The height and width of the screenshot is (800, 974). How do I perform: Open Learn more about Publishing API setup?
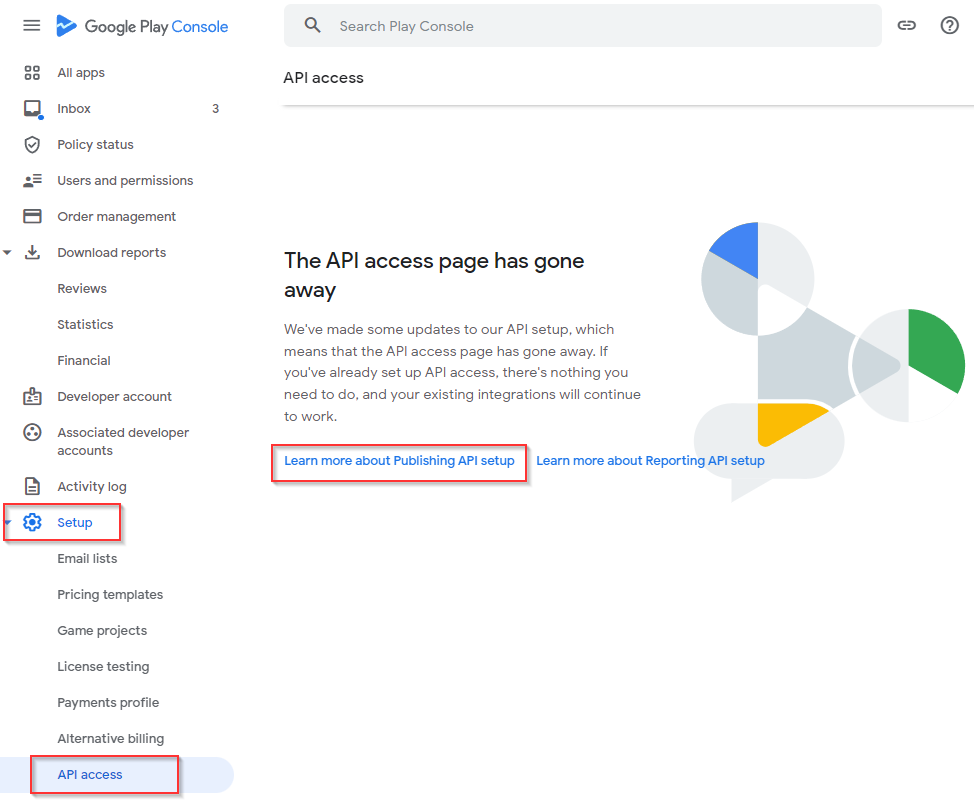click(399, 462)
